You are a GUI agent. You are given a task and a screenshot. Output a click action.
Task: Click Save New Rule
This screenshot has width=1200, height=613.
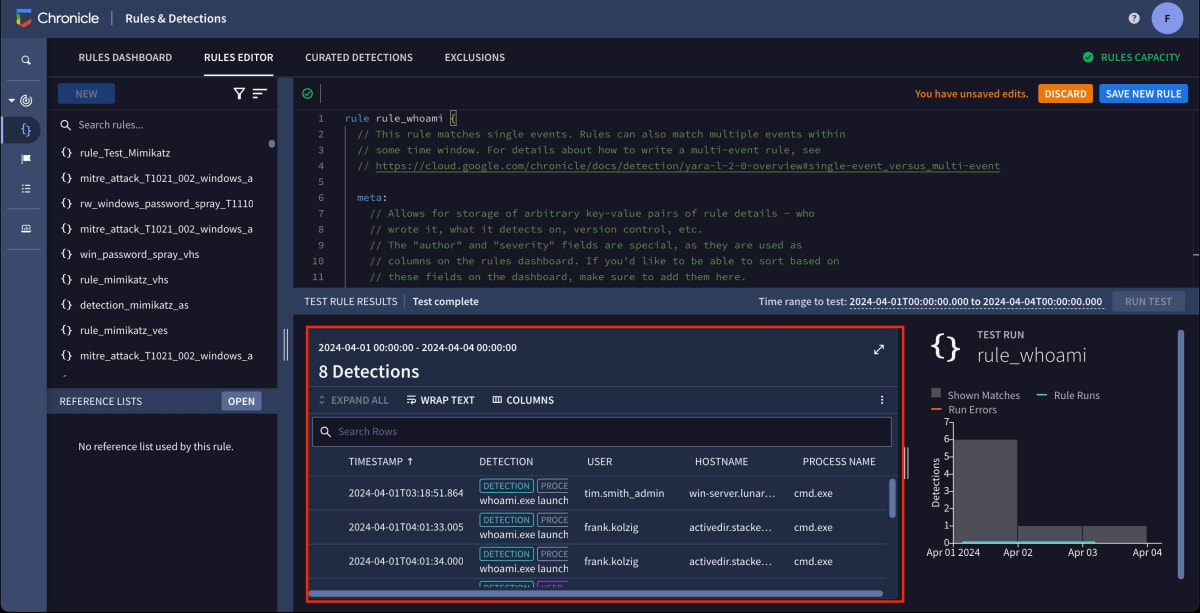pyautogui.click(x=1143, y=94)
